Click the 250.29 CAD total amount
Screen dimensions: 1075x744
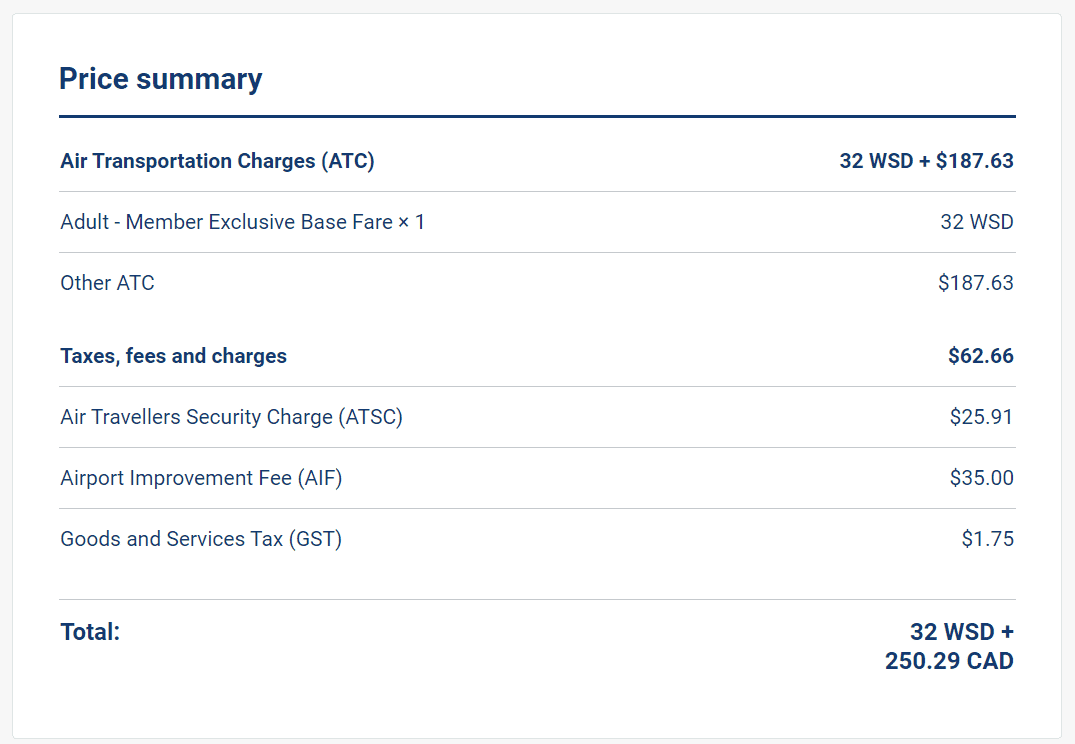(x=949, y=661)
